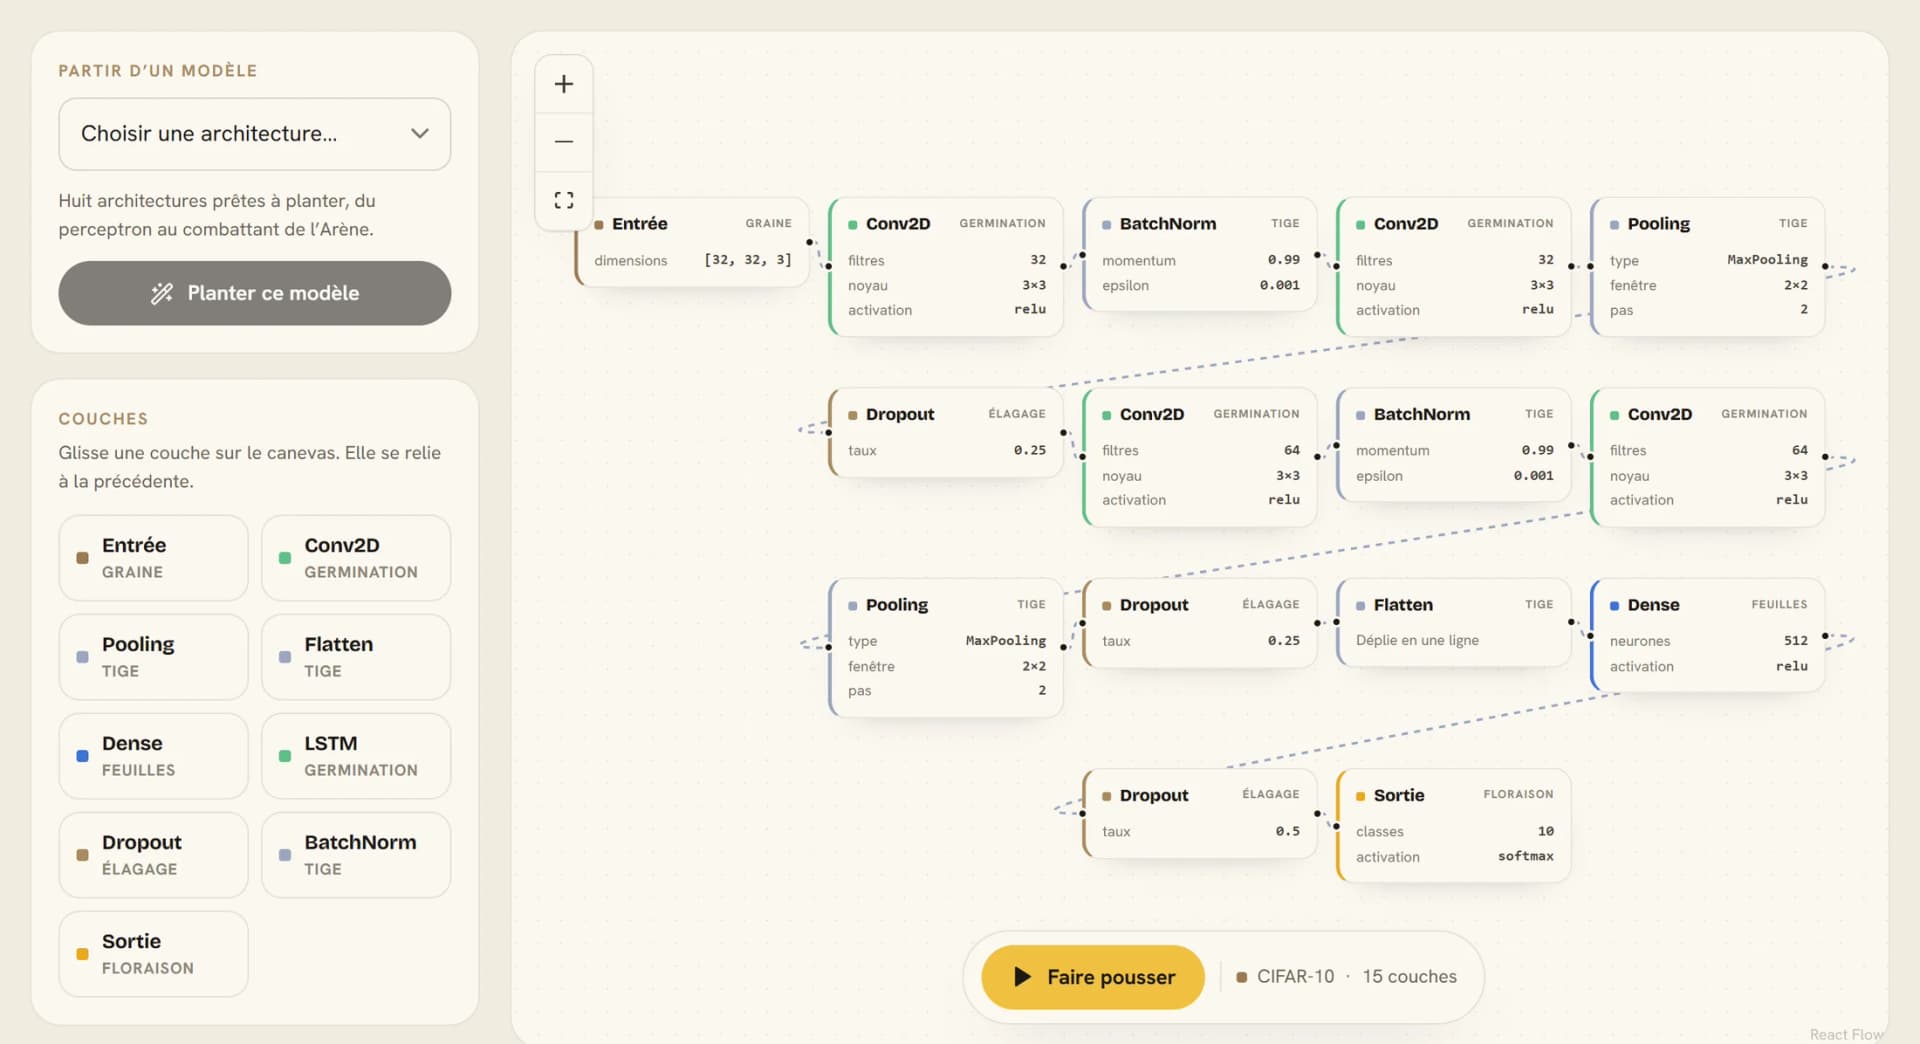Click the Sortie node's input handle

[1337, 826]
